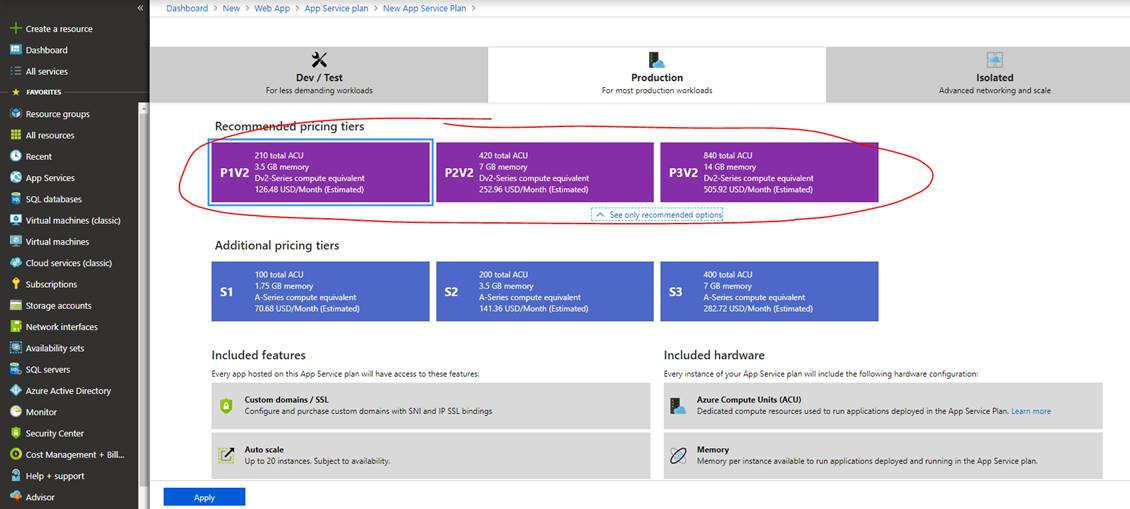Viewport: 1130px width, 509px height.
Task: Click Azure Active Directory diamond icon
Action: (x=15, y=391)
